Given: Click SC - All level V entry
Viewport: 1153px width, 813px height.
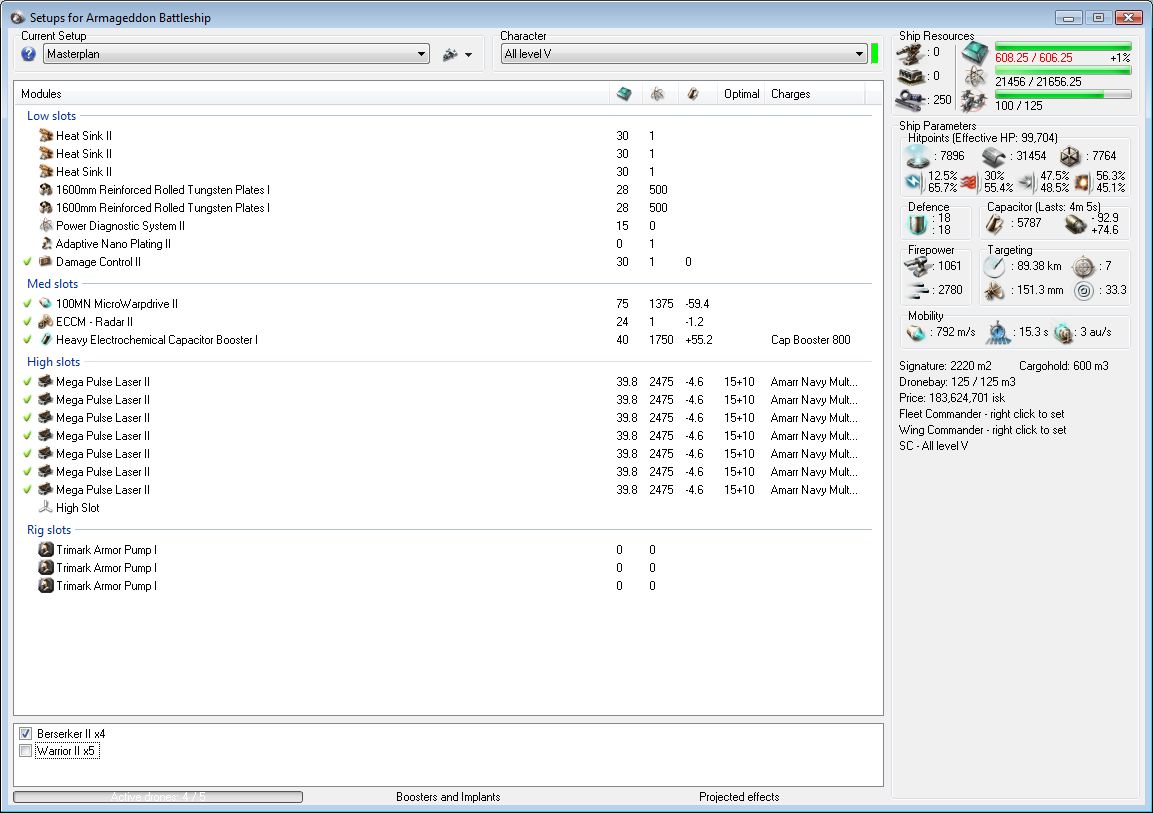Looking at the screenshot, I should click(x=933, y=446).
